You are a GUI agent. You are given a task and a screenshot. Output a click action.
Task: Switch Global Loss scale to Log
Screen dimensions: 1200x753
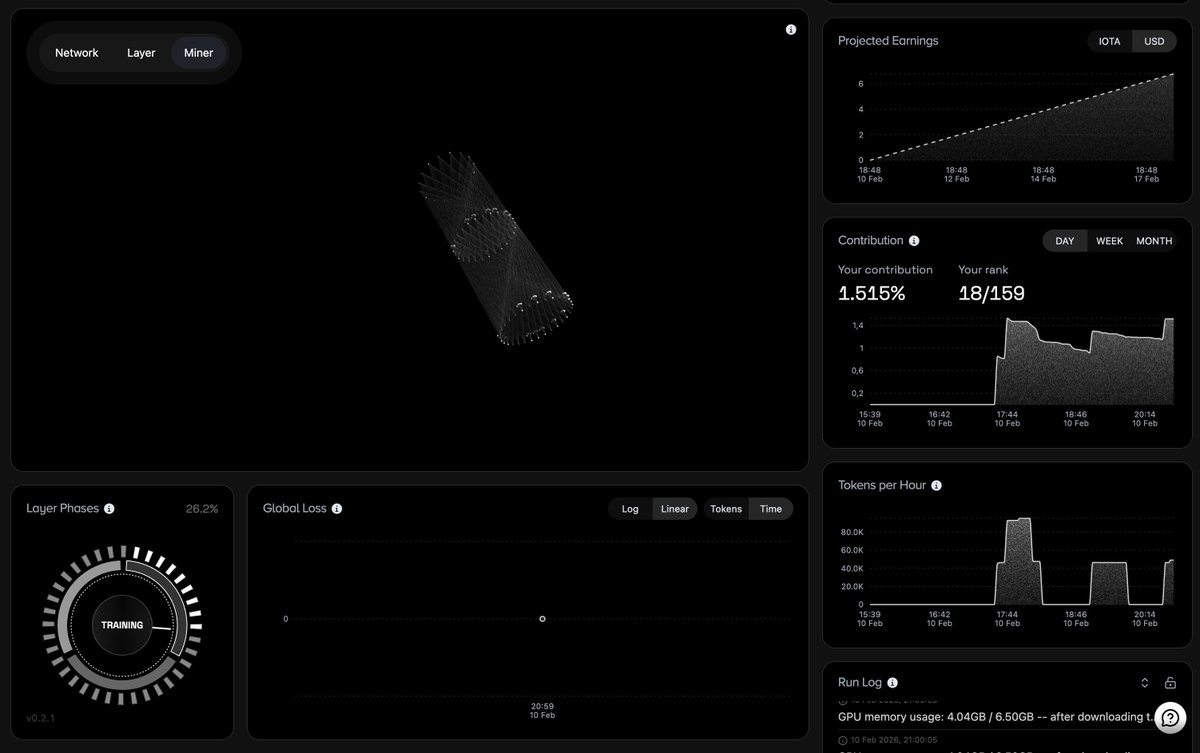point(630,509)
